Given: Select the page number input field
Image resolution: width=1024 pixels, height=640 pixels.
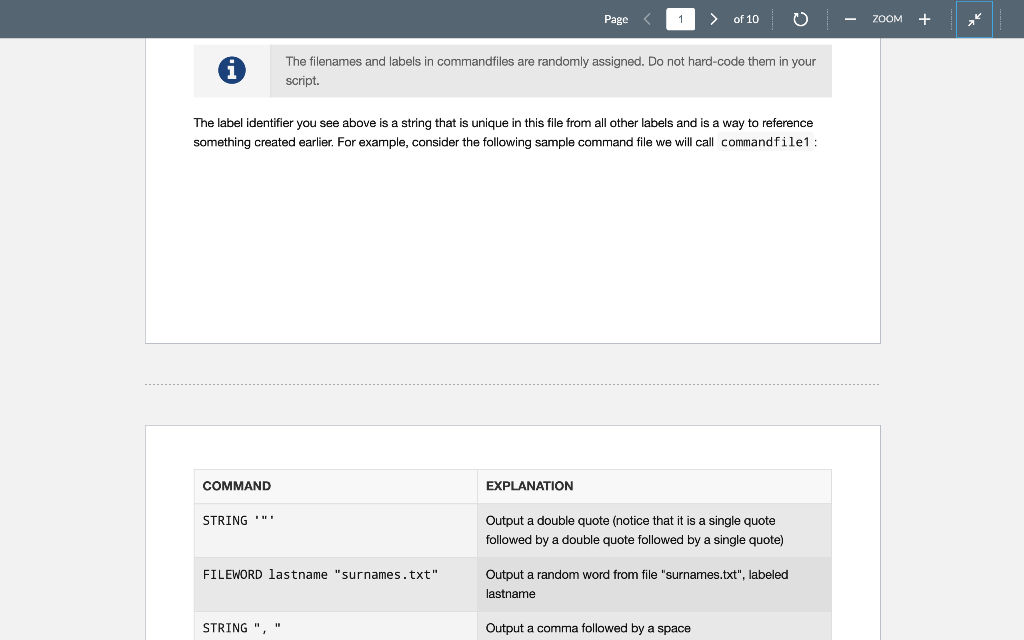Looking at the screenshot, I should tap(680, 18).
